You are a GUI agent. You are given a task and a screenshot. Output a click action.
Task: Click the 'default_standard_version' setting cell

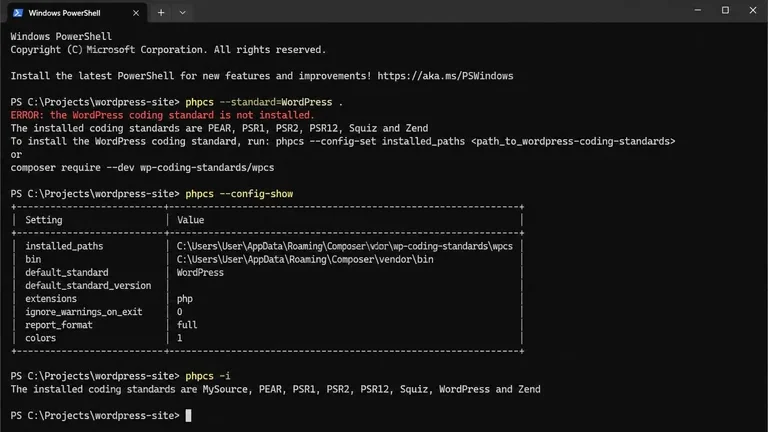[x=88, y=286]
